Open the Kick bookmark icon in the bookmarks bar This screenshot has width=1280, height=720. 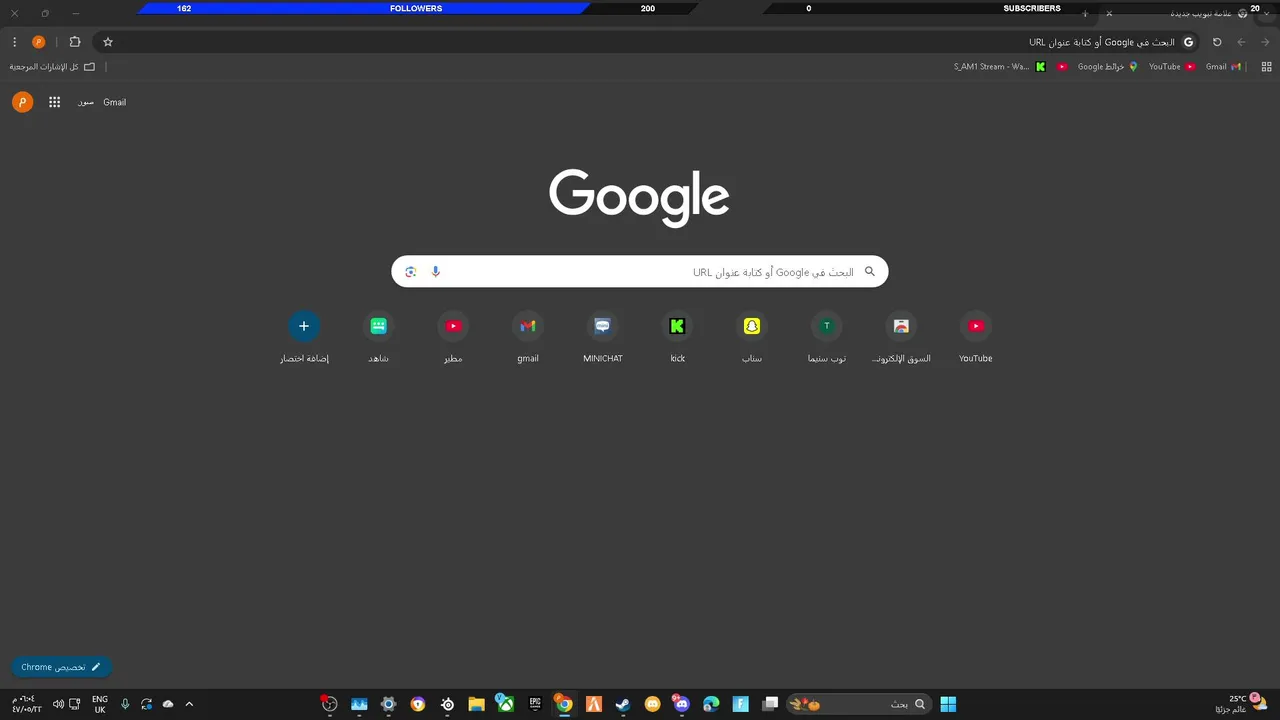pos(1041,67)
